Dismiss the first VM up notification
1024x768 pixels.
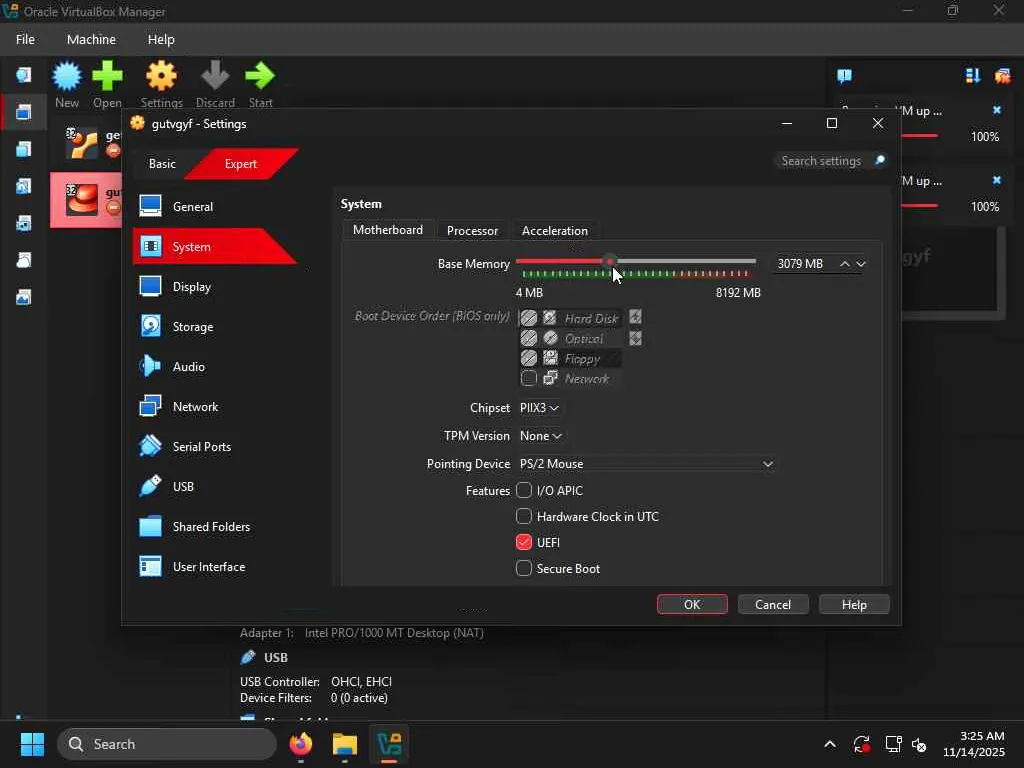(997, 110)
